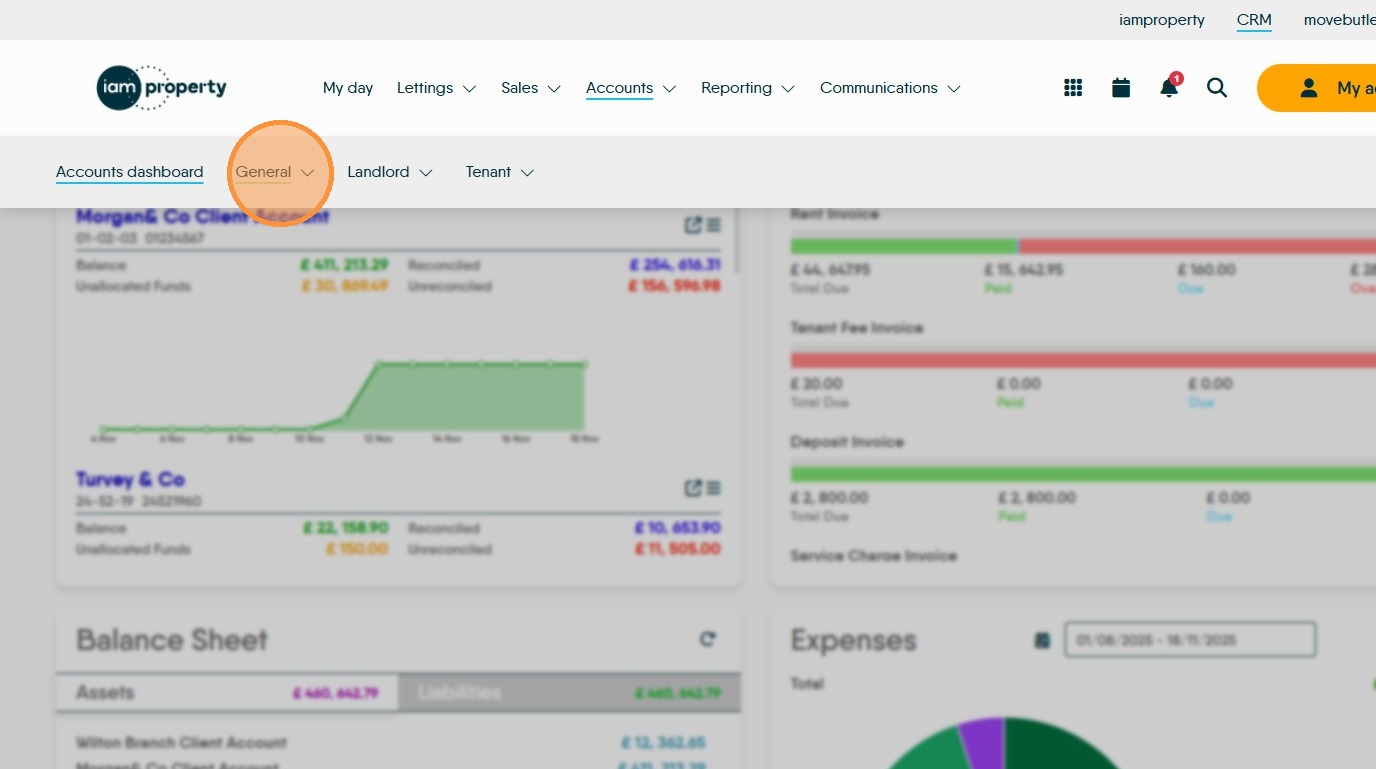The width and height of the screenshot is (1376, 769).
Task: Open the Morgan & Co account list menu icon
Action: click(713, 225)
